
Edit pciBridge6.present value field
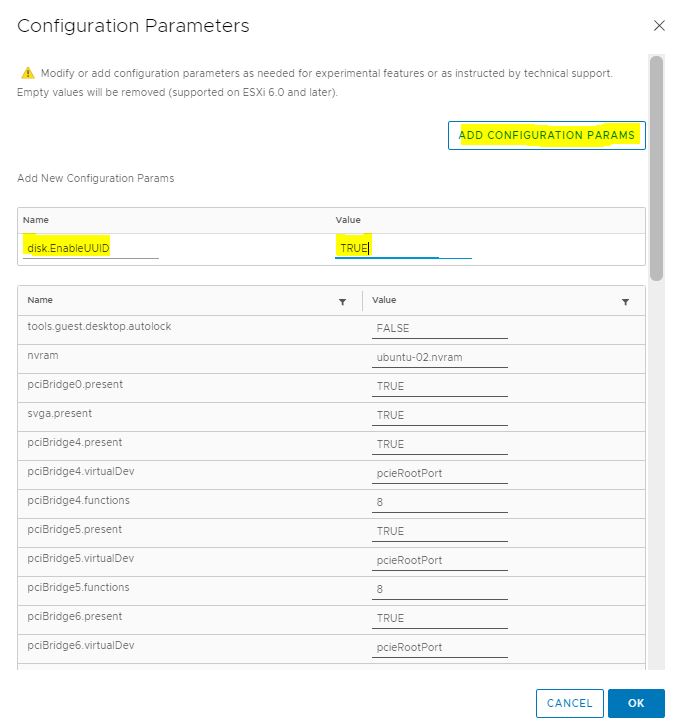(x=439, y=618)
